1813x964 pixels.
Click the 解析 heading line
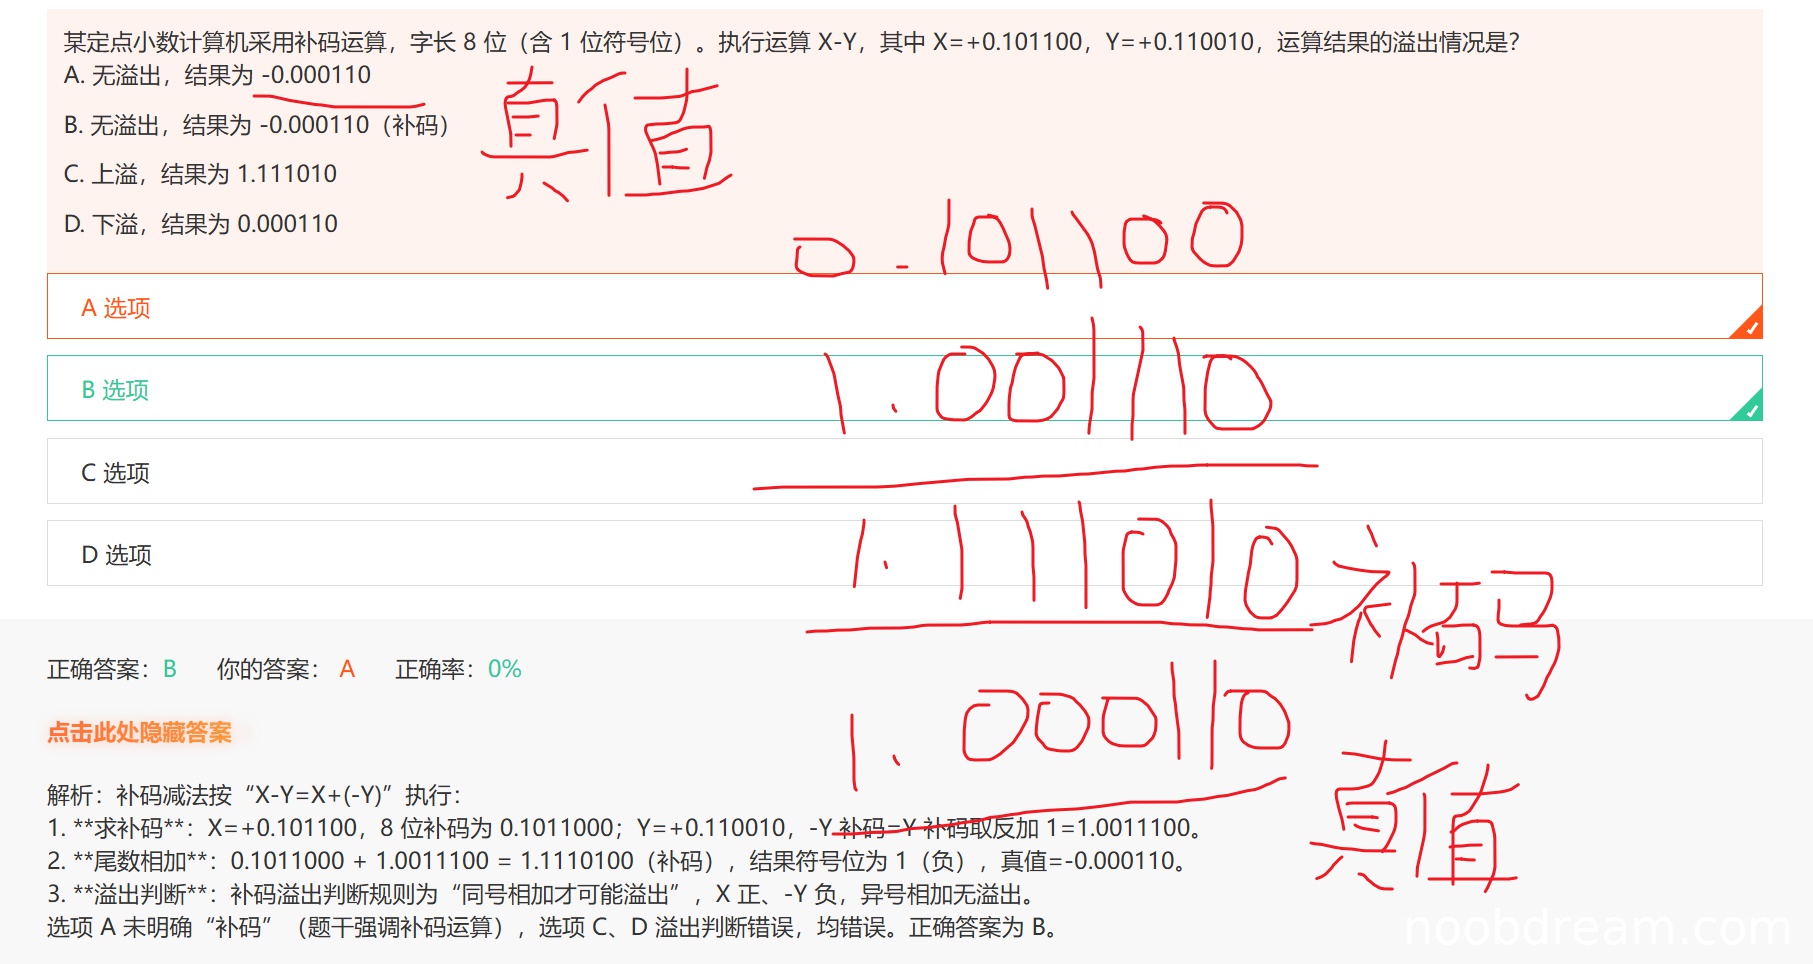[x=254, y=795]
